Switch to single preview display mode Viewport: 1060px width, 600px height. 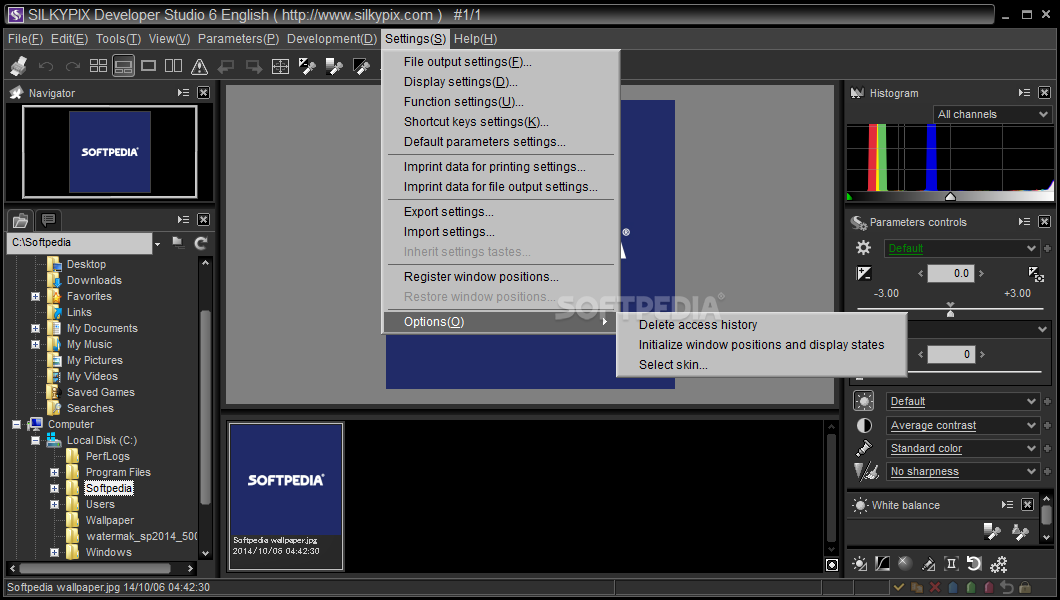[x=148, y=66]
